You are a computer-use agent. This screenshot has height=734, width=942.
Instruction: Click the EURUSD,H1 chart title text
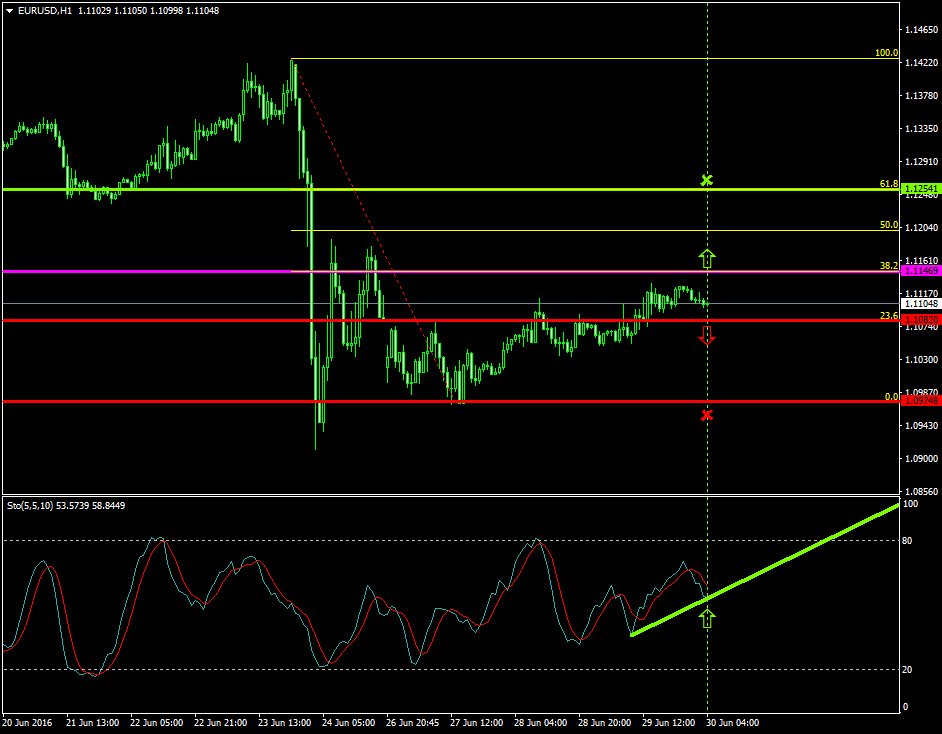[x=41, y=10]
